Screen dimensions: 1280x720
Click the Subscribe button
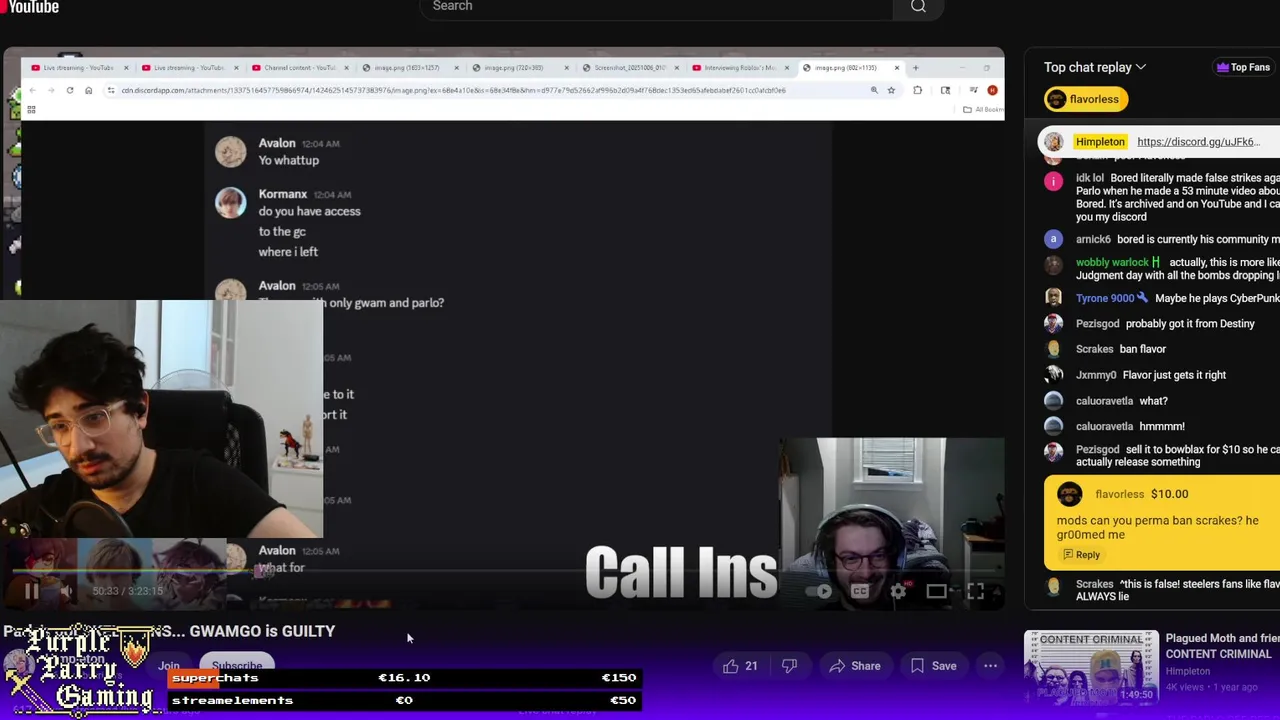237,666
